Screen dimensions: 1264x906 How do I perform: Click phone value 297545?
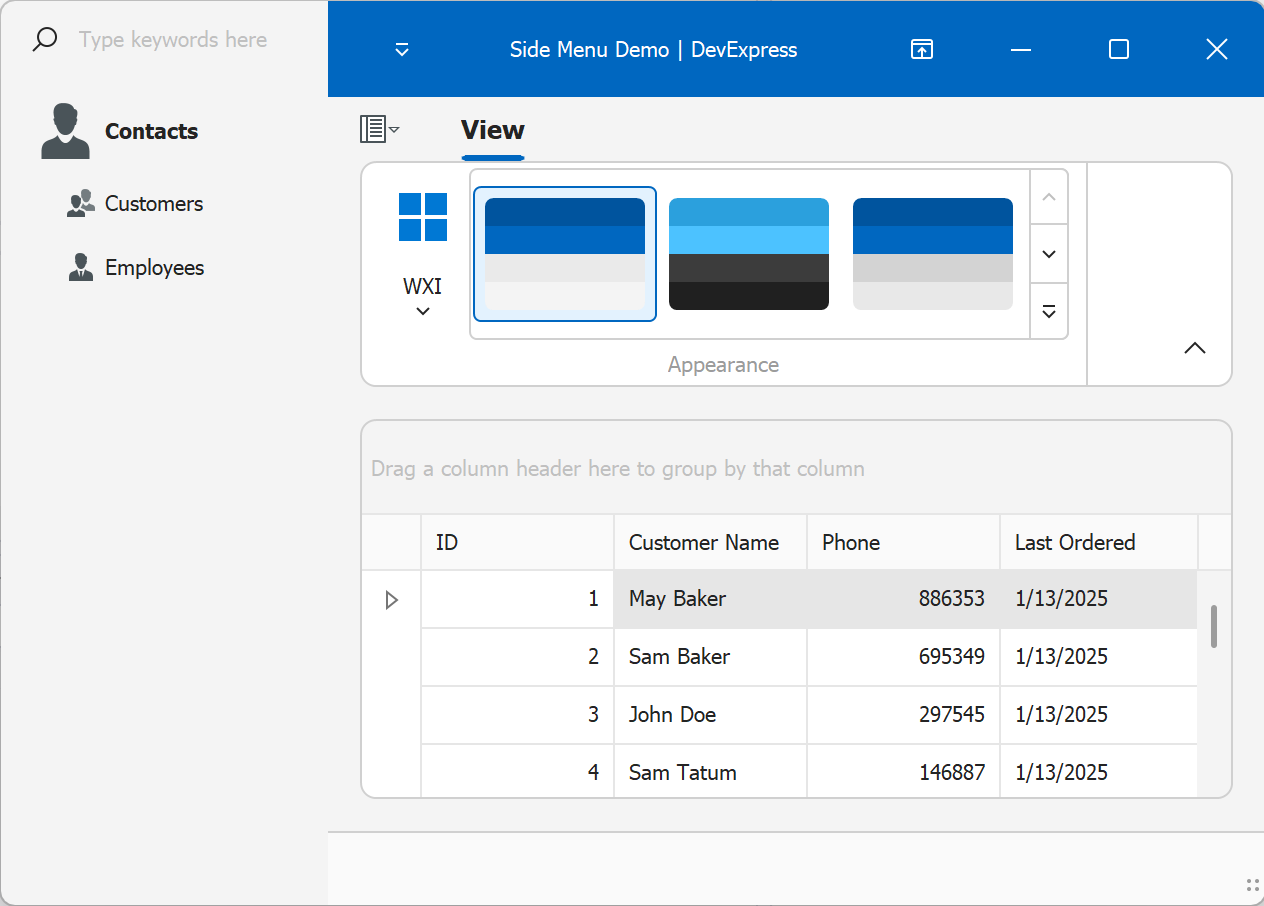[x=951, y=715]
